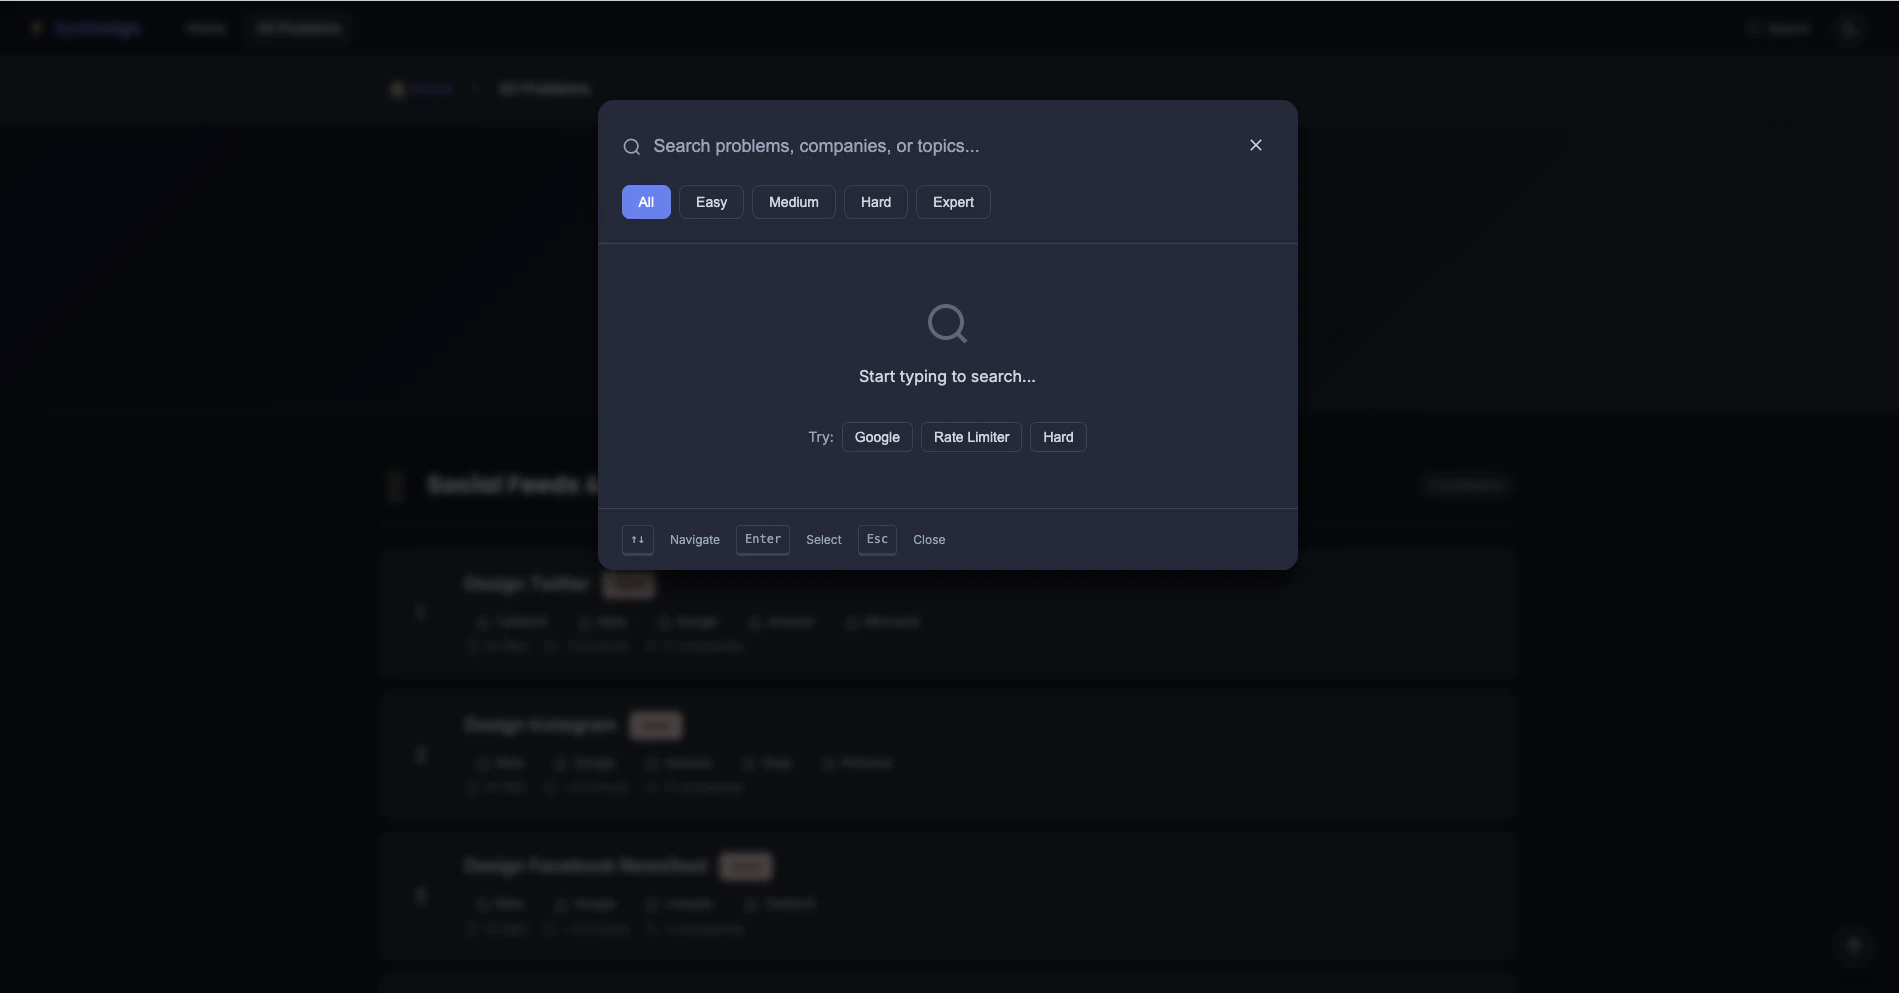Select the Expert difficulty filter
1899x993 pixels.
coord(953,202)
